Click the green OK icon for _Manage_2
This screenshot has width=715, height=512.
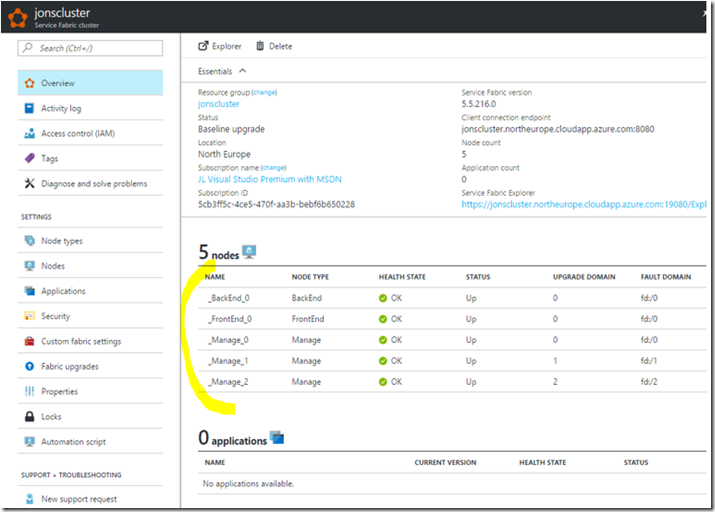click(x=383, y=382)
